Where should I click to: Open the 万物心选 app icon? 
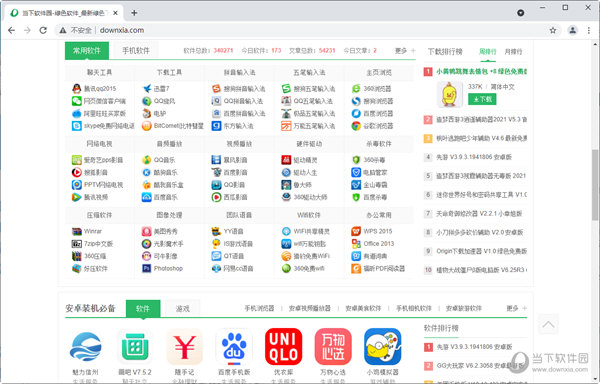[x=333, y=347]
